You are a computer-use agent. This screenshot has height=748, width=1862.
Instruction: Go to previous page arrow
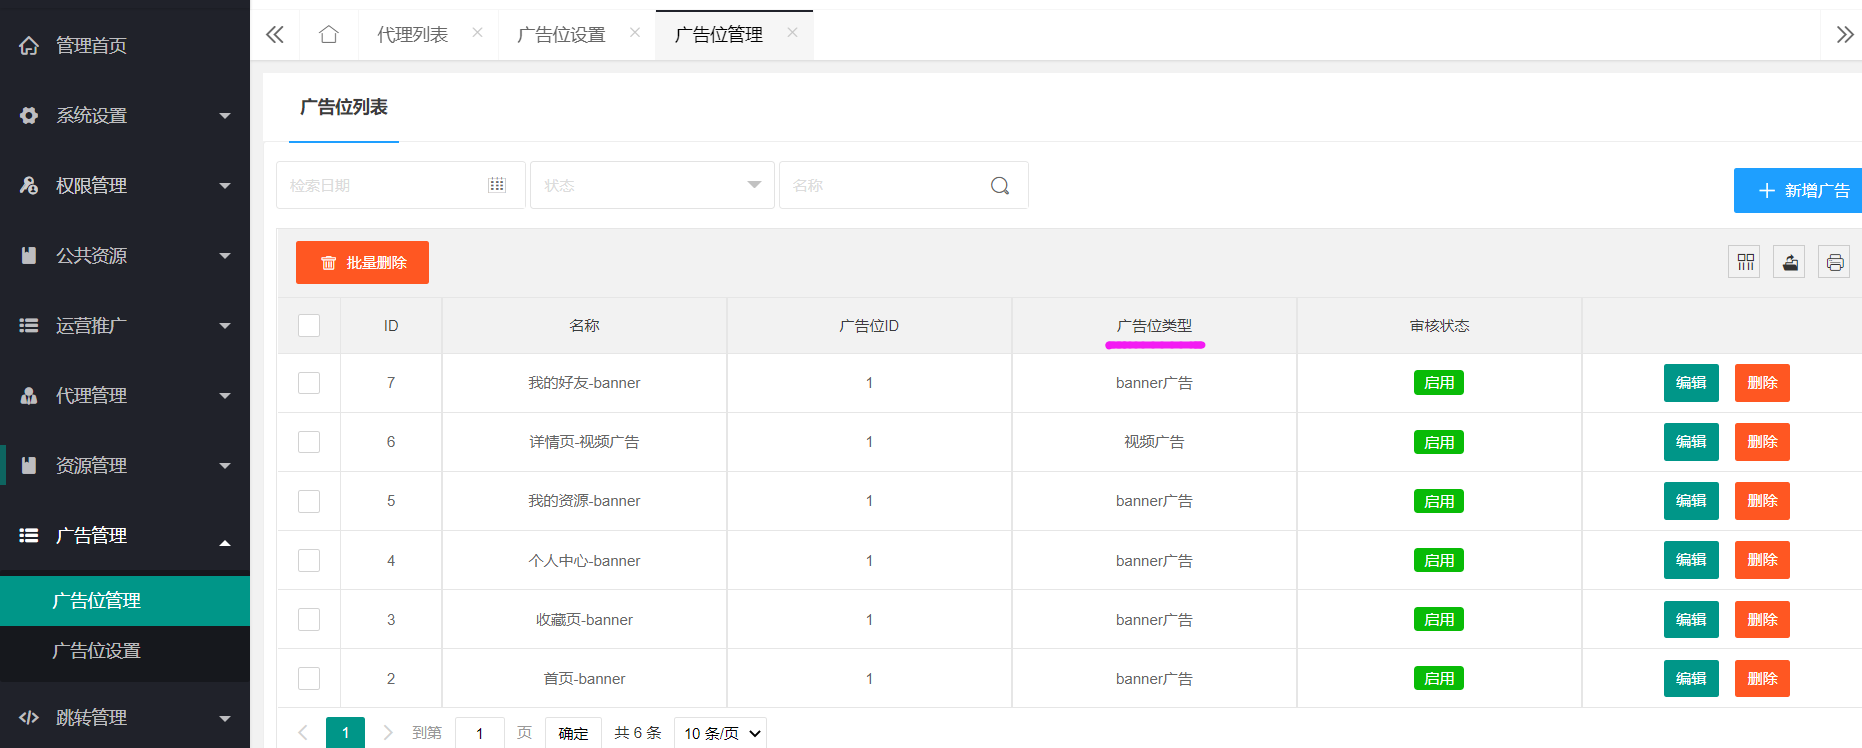point(303,733)
